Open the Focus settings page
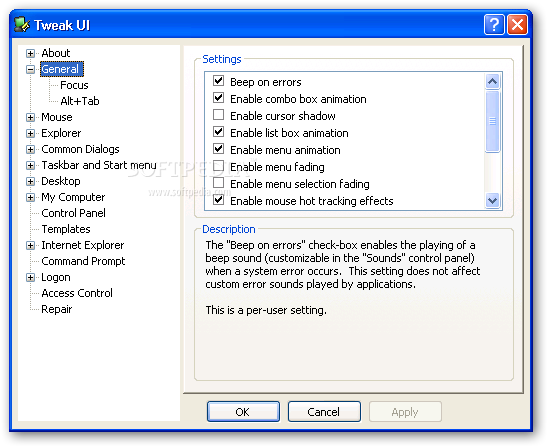Viewport: 548px width, 447px height. pos(74,85)
